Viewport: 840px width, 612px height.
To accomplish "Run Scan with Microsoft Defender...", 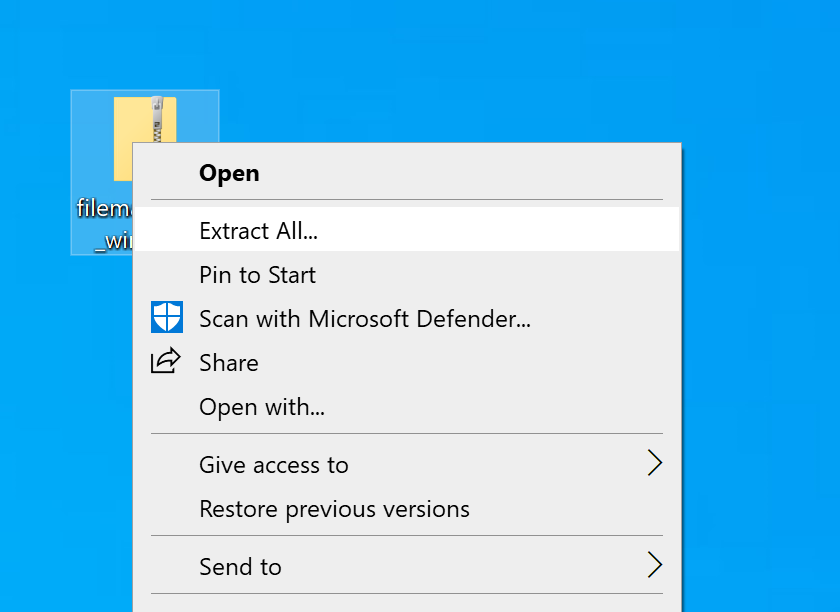I will pos(364,319).
